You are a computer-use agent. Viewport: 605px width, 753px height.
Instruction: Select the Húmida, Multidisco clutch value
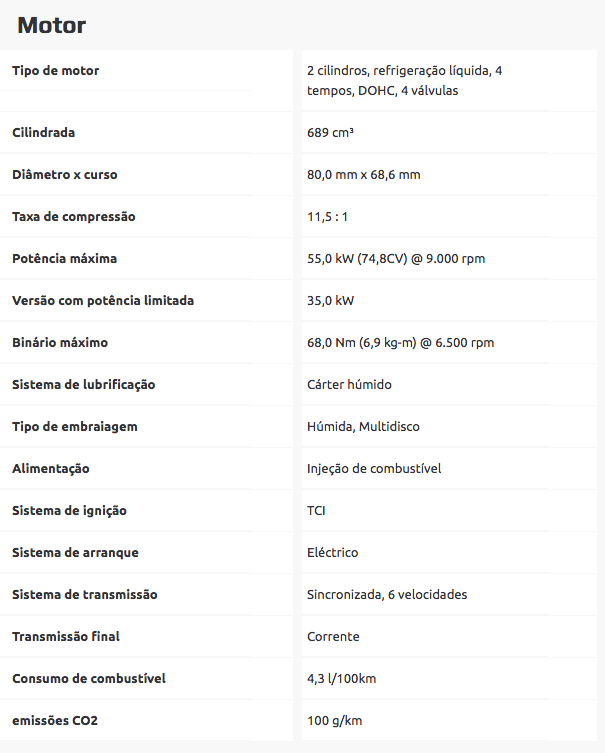tap(363, 427)
